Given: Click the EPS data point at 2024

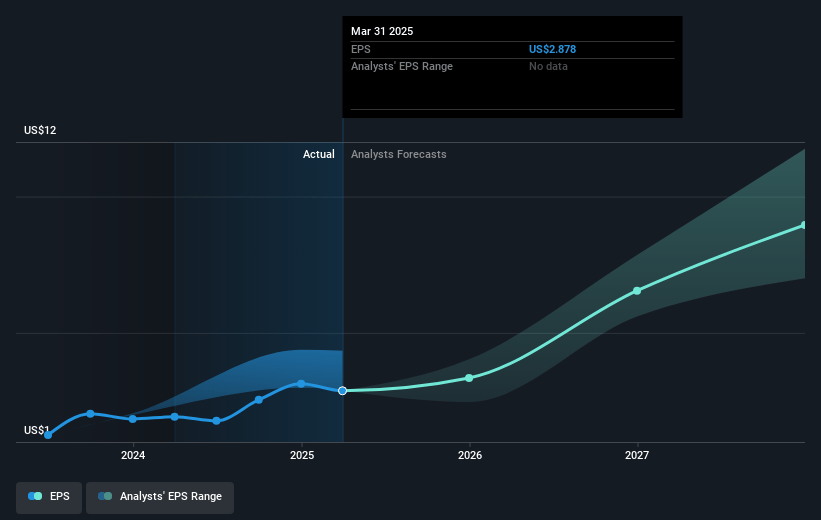Looking at the screenshot, I should coord(133,419).
